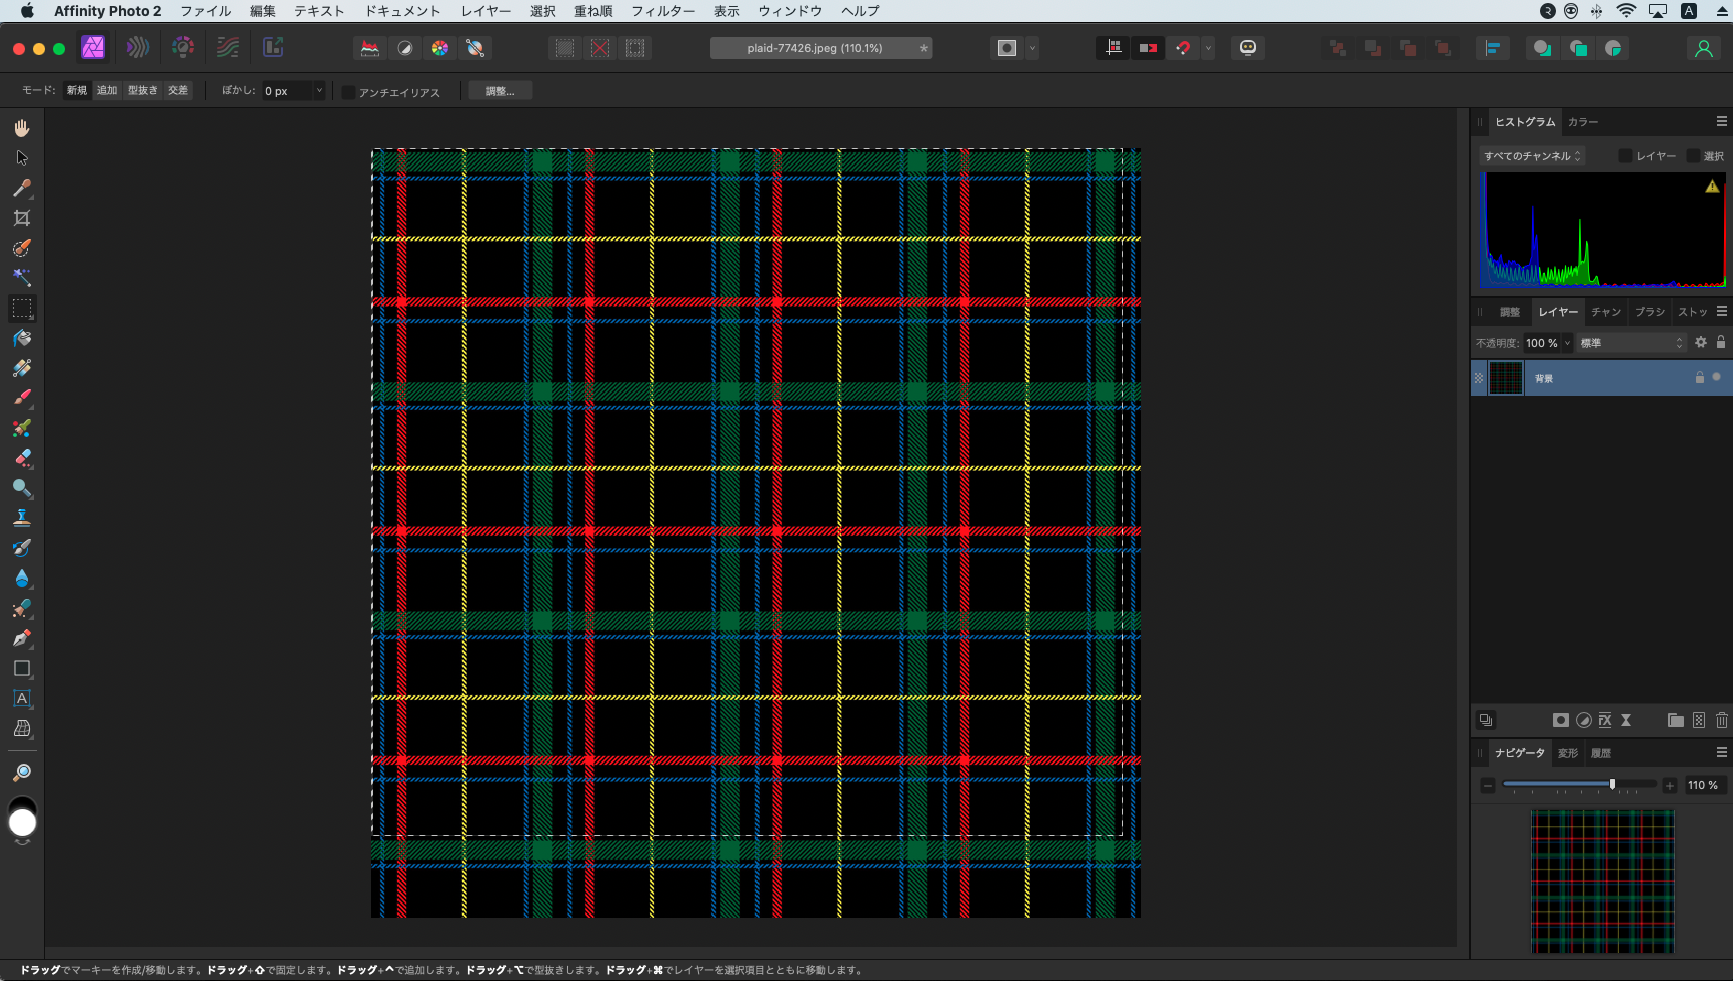Open the フィルター menu
This screenshot has width=1733, height=981.
[x=663, y=11]
